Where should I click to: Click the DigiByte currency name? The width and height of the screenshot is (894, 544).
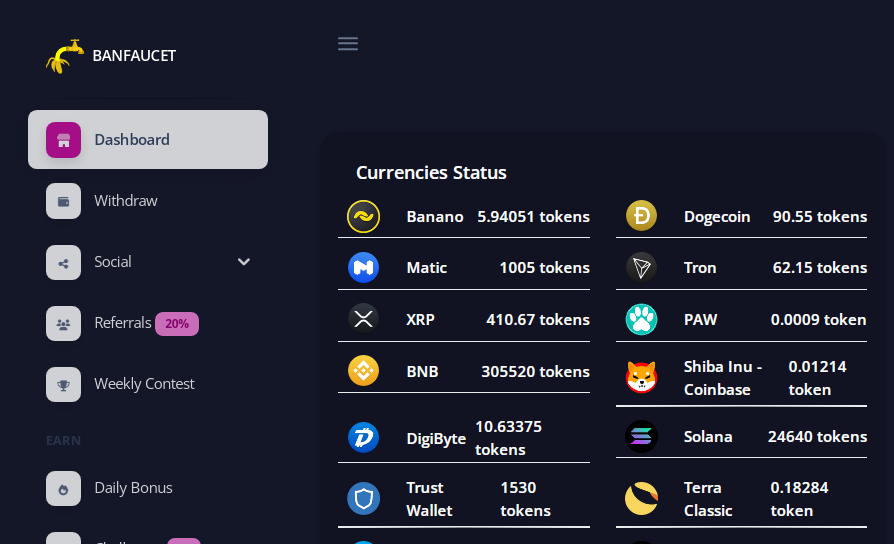(436, 439)
